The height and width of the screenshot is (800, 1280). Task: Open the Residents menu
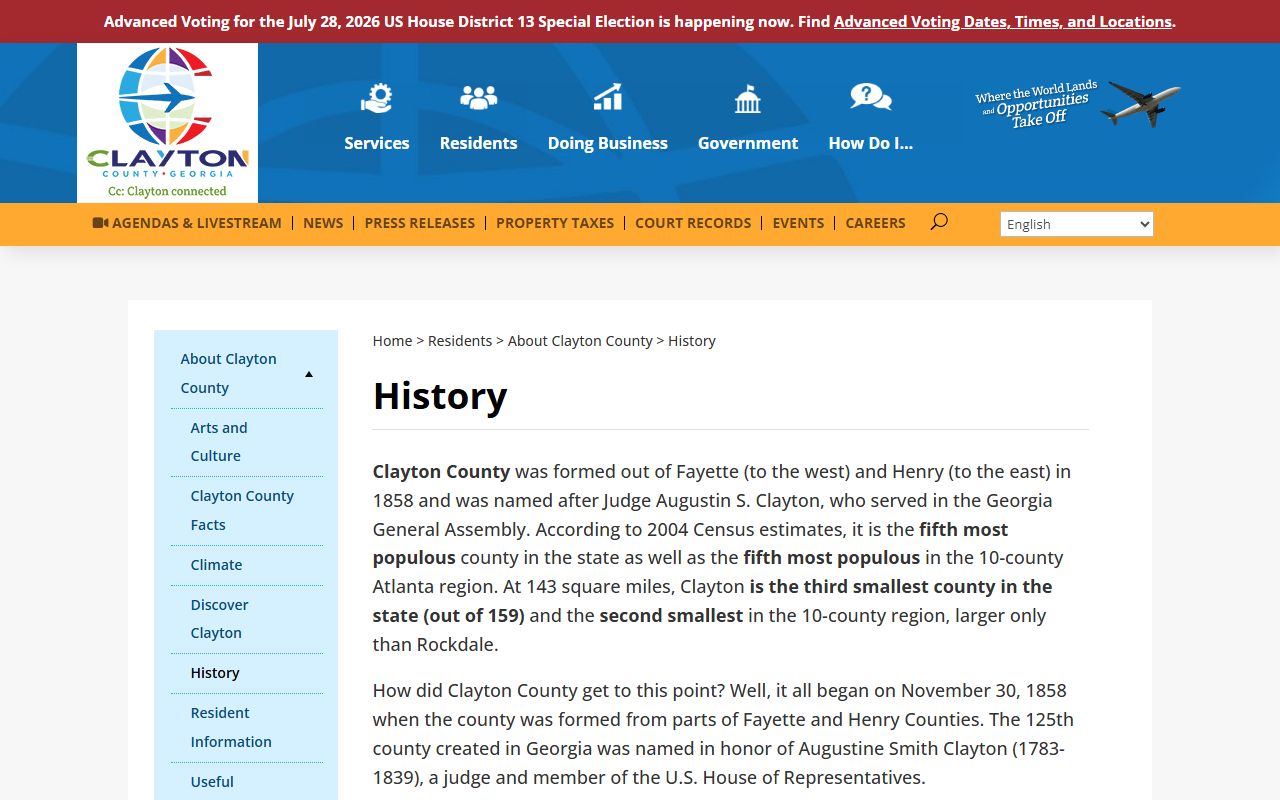(x=478, y=143)
